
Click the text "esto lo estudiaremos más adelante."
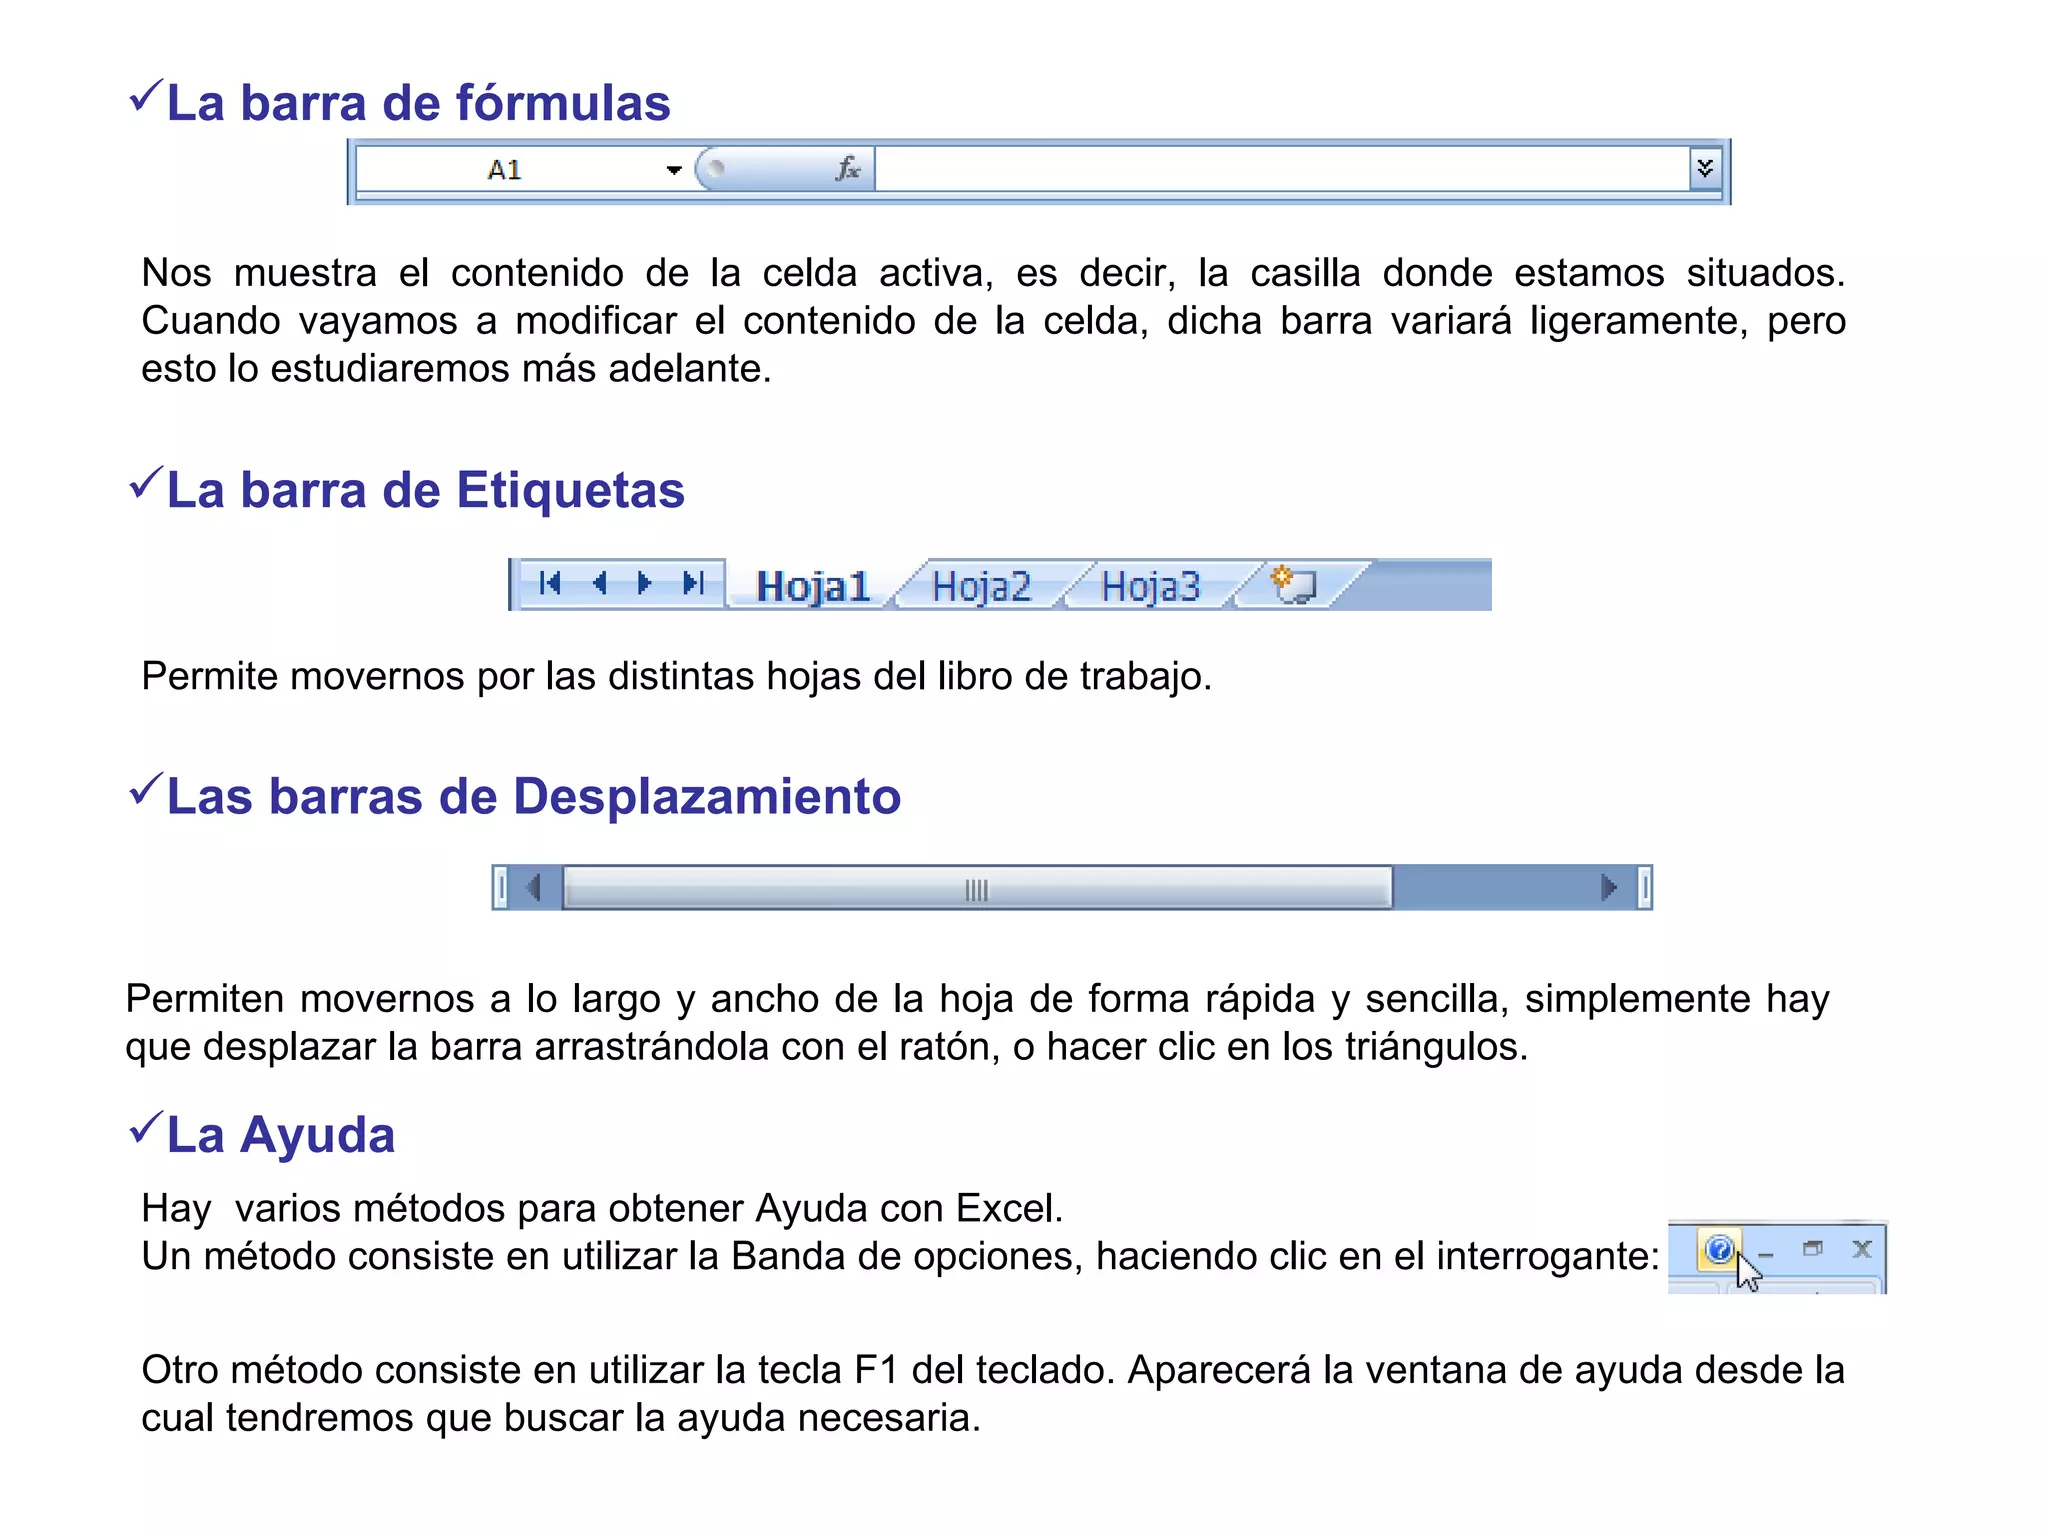tap(456, 369)
